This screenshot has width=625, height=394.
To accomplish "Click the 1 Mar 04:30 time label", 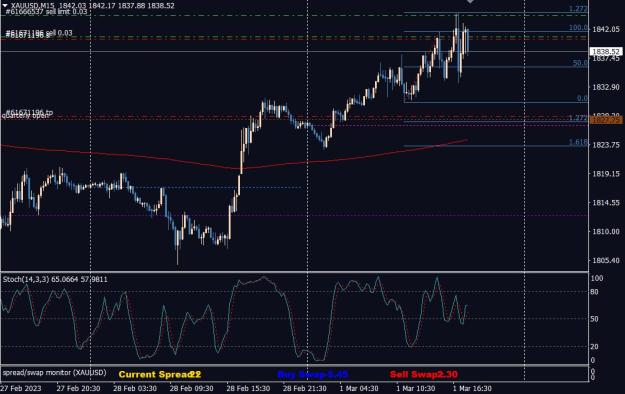I will pos(359,388).
